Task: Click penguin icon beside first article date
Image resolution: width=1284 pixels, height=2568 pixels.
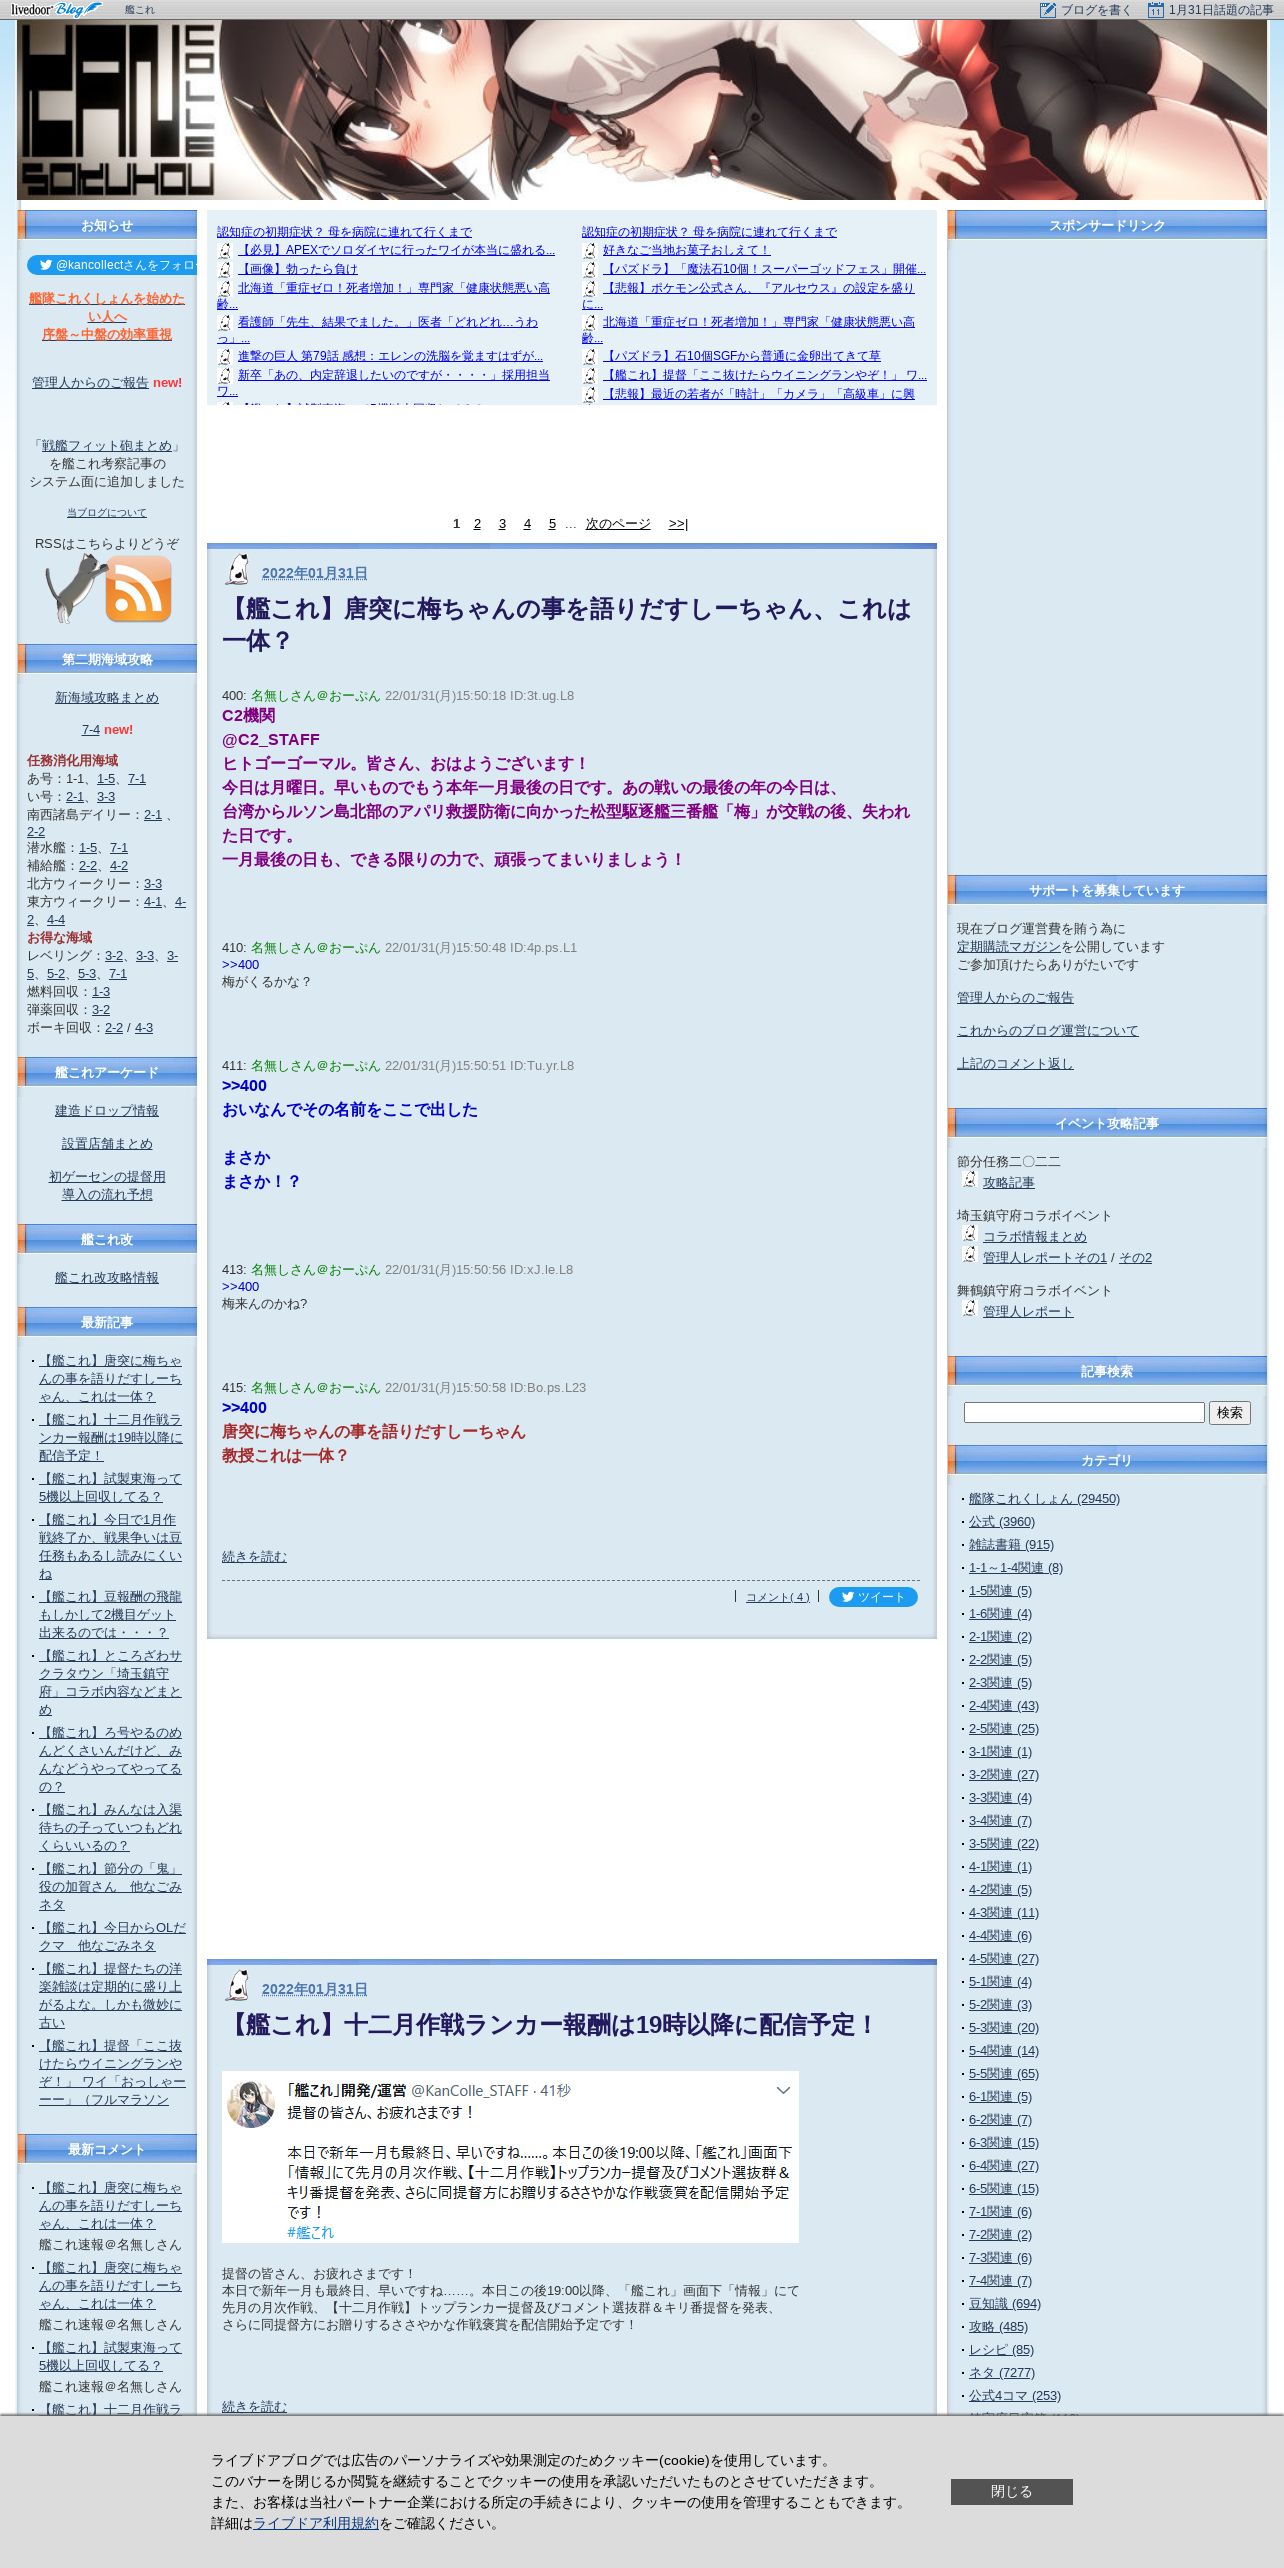Action: (x=237, y=570)
